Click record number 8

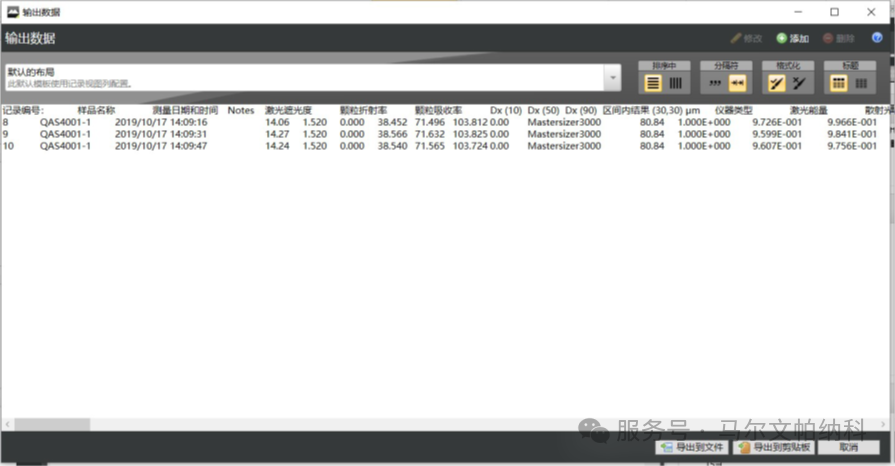point(6,122)
